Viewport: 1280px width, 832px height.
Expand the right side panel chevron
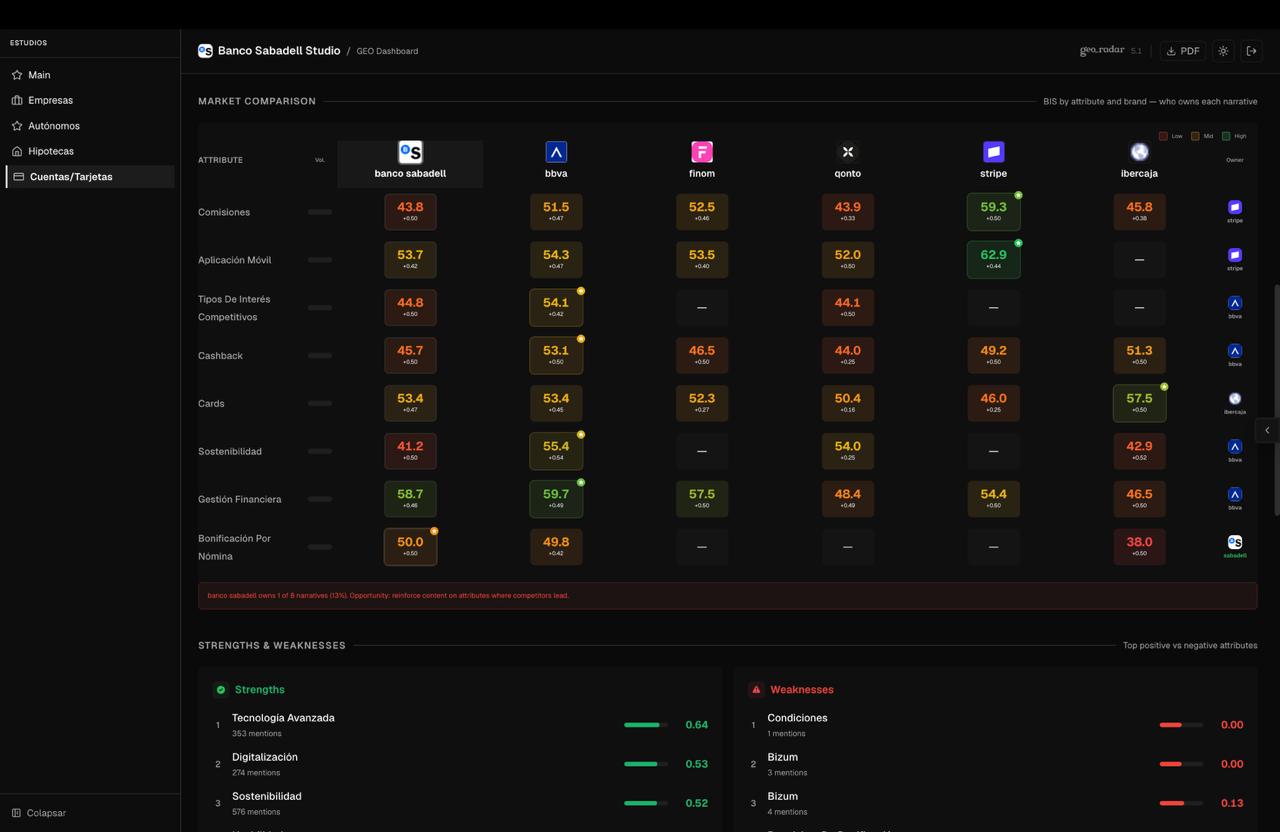pyautogui.click(x=1267, y=430)
